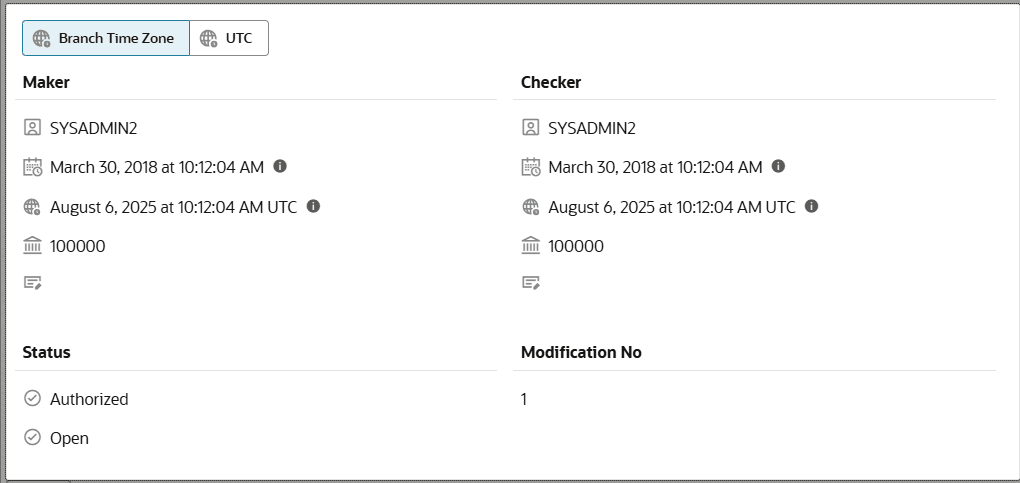Switch to UTC time zone toggle
1020x483 pixels.
(x=228, y=38)
